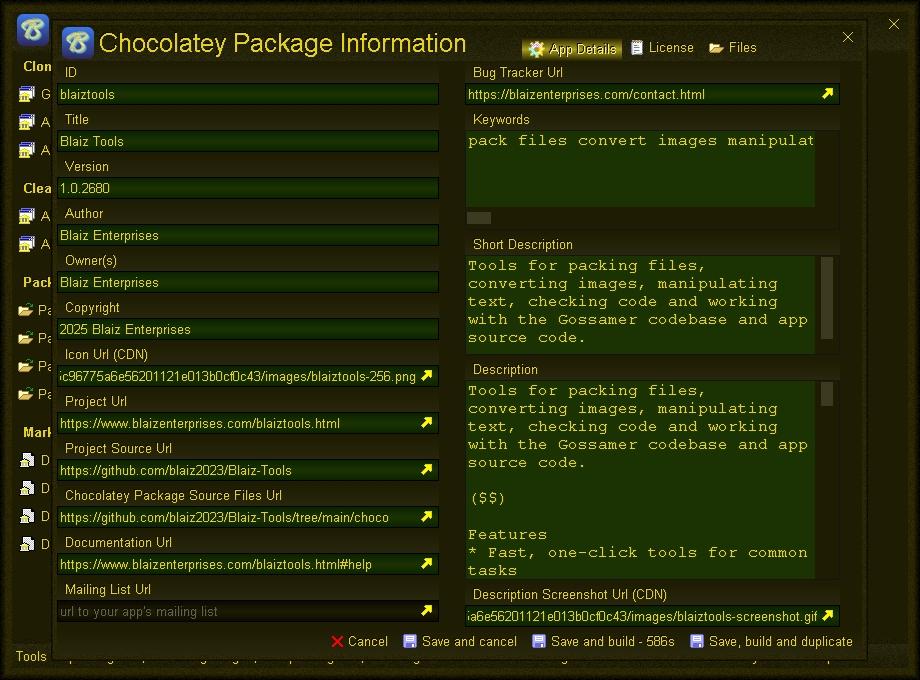This screenshot has width=920, height=680.
Task: Click the Files folder icon
Action: coord(716,48)
